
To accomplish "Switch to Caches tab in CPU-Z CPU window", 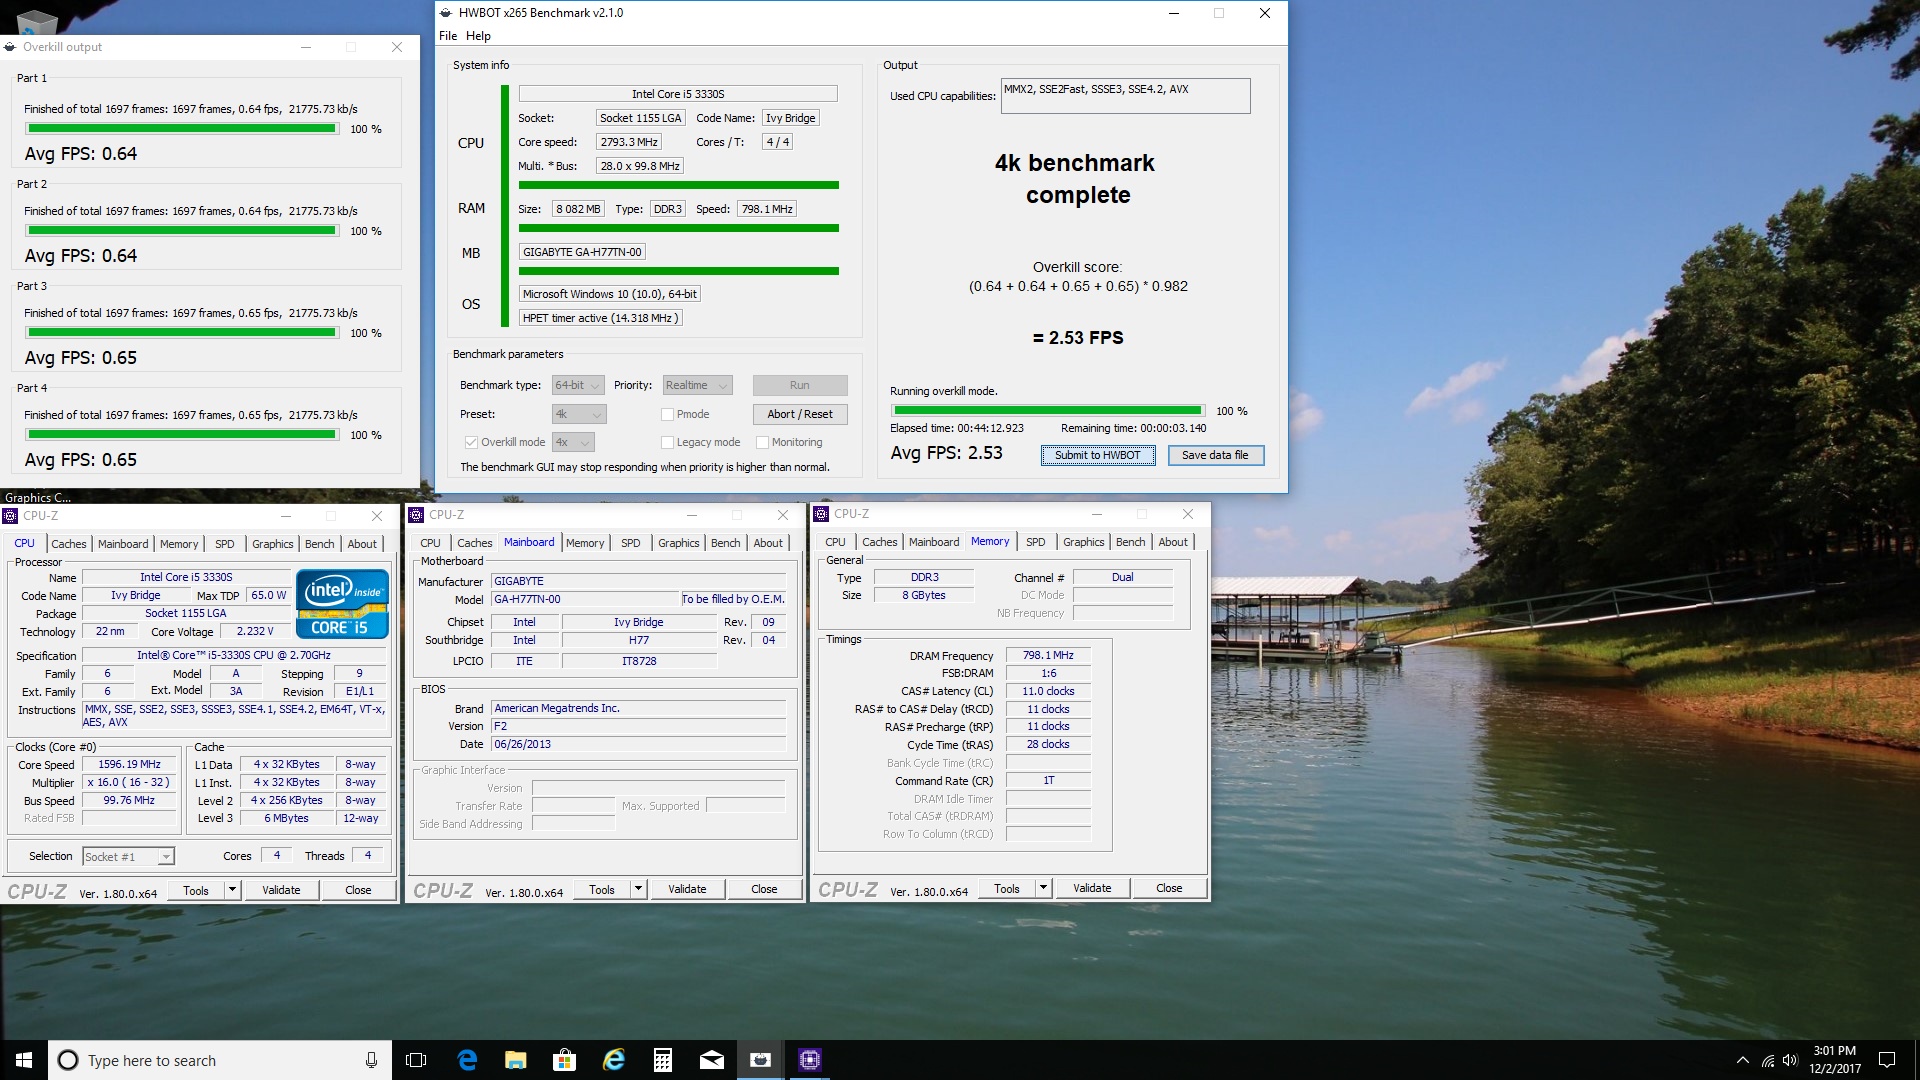I will point(69,544).
